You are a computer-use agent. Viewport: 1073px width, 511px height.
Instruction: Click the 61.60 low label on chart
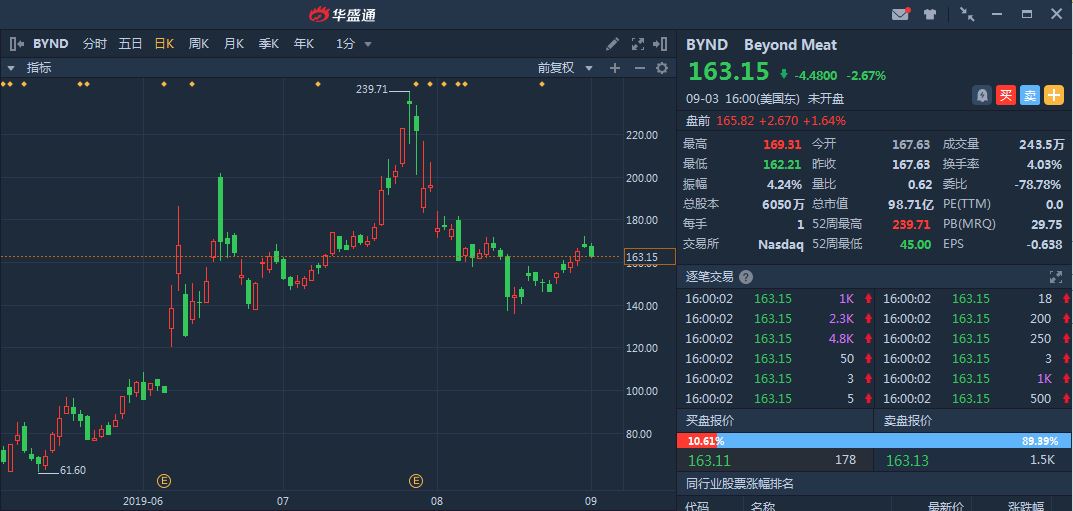click(73, 470)
